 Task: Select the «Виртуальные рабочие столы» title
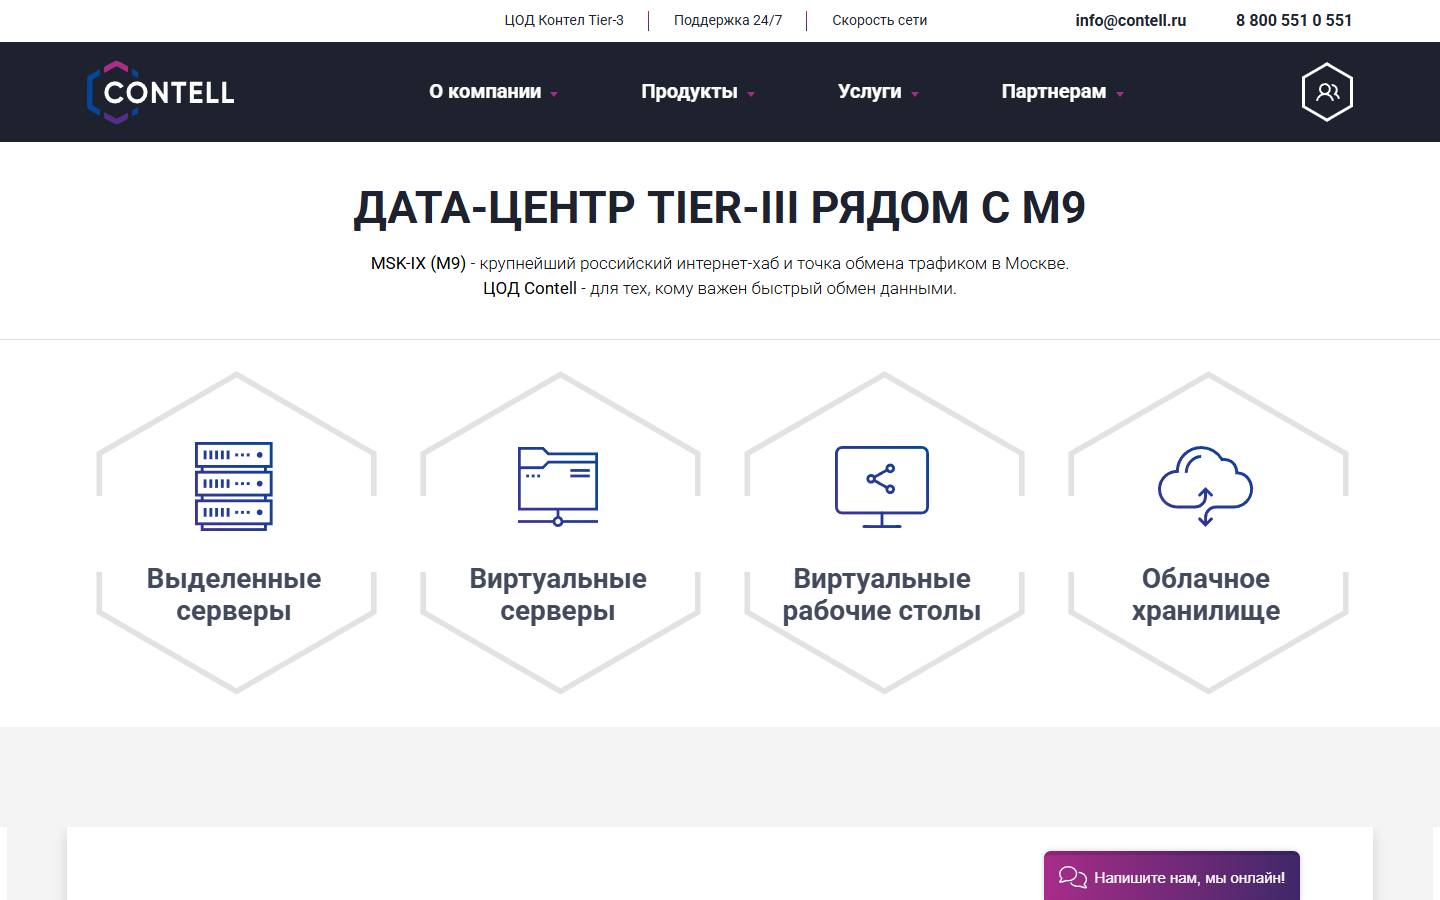click(882, 594)
